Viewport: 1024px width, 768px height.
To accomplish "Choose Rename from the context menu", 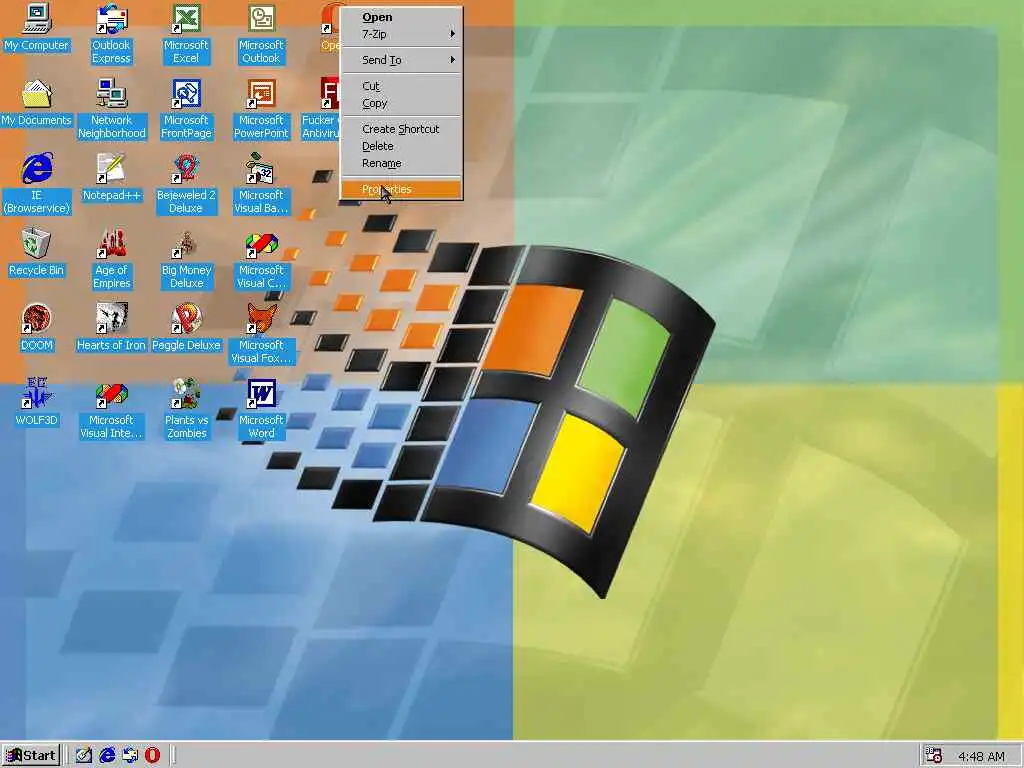I will pos(402,163).
